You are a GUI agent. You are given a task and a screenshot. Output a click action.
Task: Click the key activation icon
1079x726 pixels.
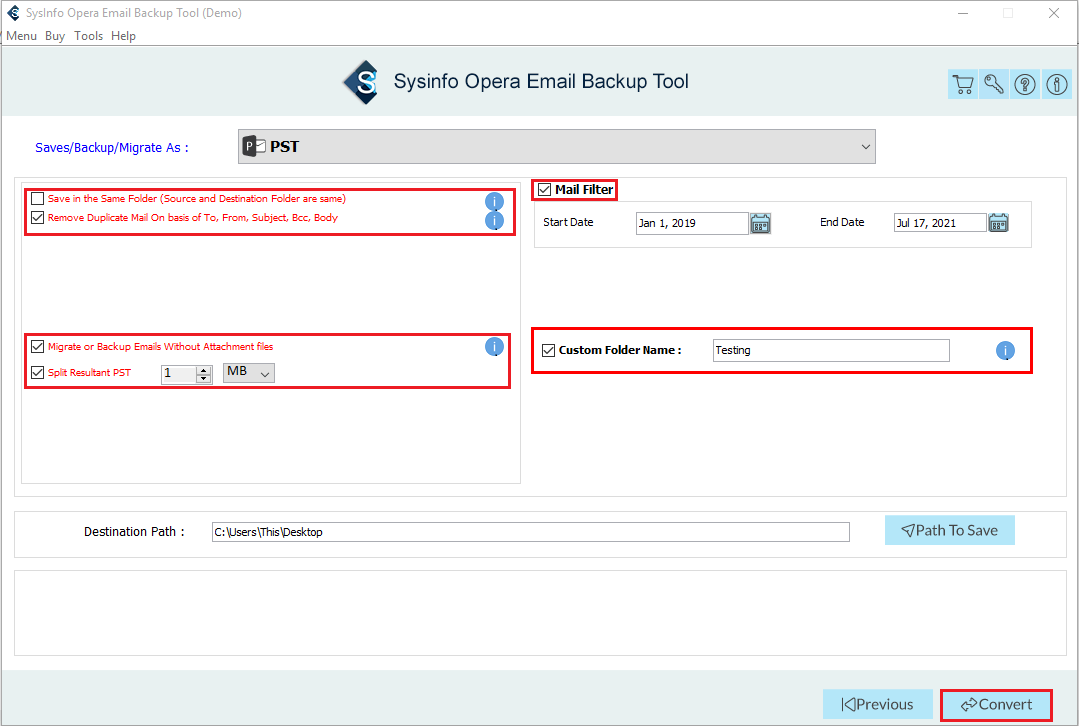994,84
